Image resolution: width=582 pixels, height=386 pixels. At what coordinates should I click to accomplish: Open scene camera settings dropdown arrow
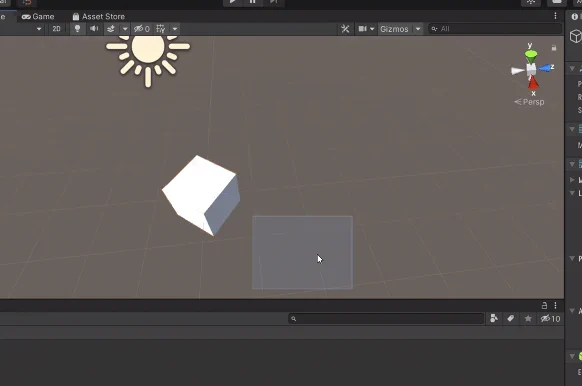[372, 29]
